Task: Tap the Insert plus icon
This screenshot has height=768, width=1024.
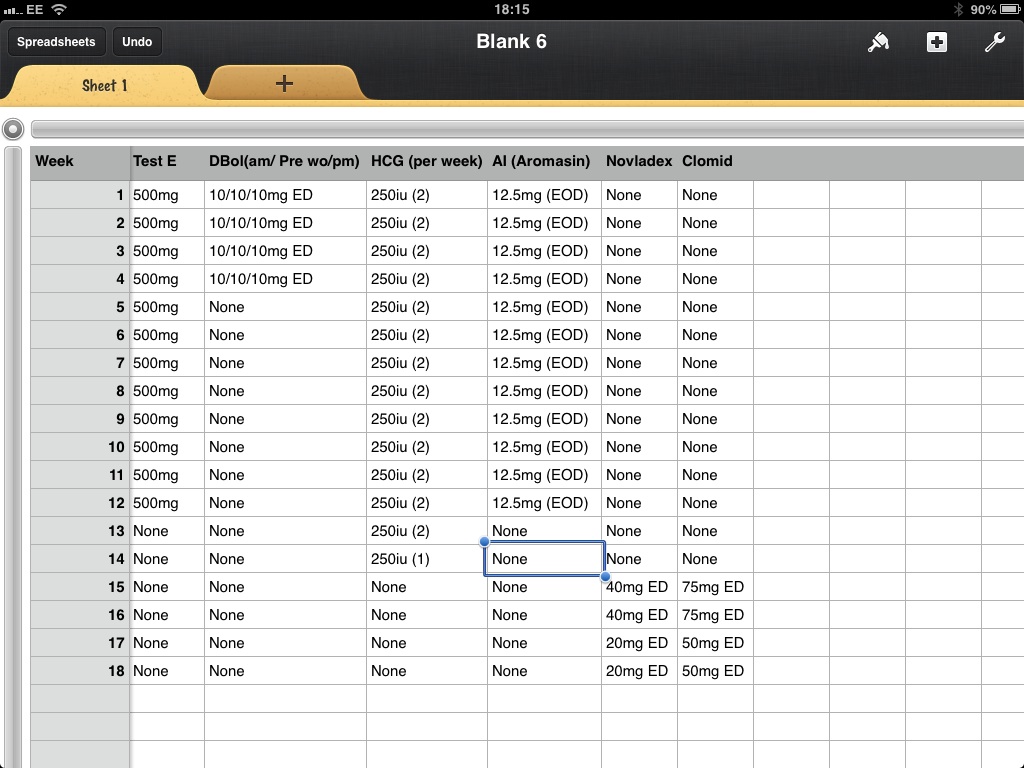Action: 936,42
